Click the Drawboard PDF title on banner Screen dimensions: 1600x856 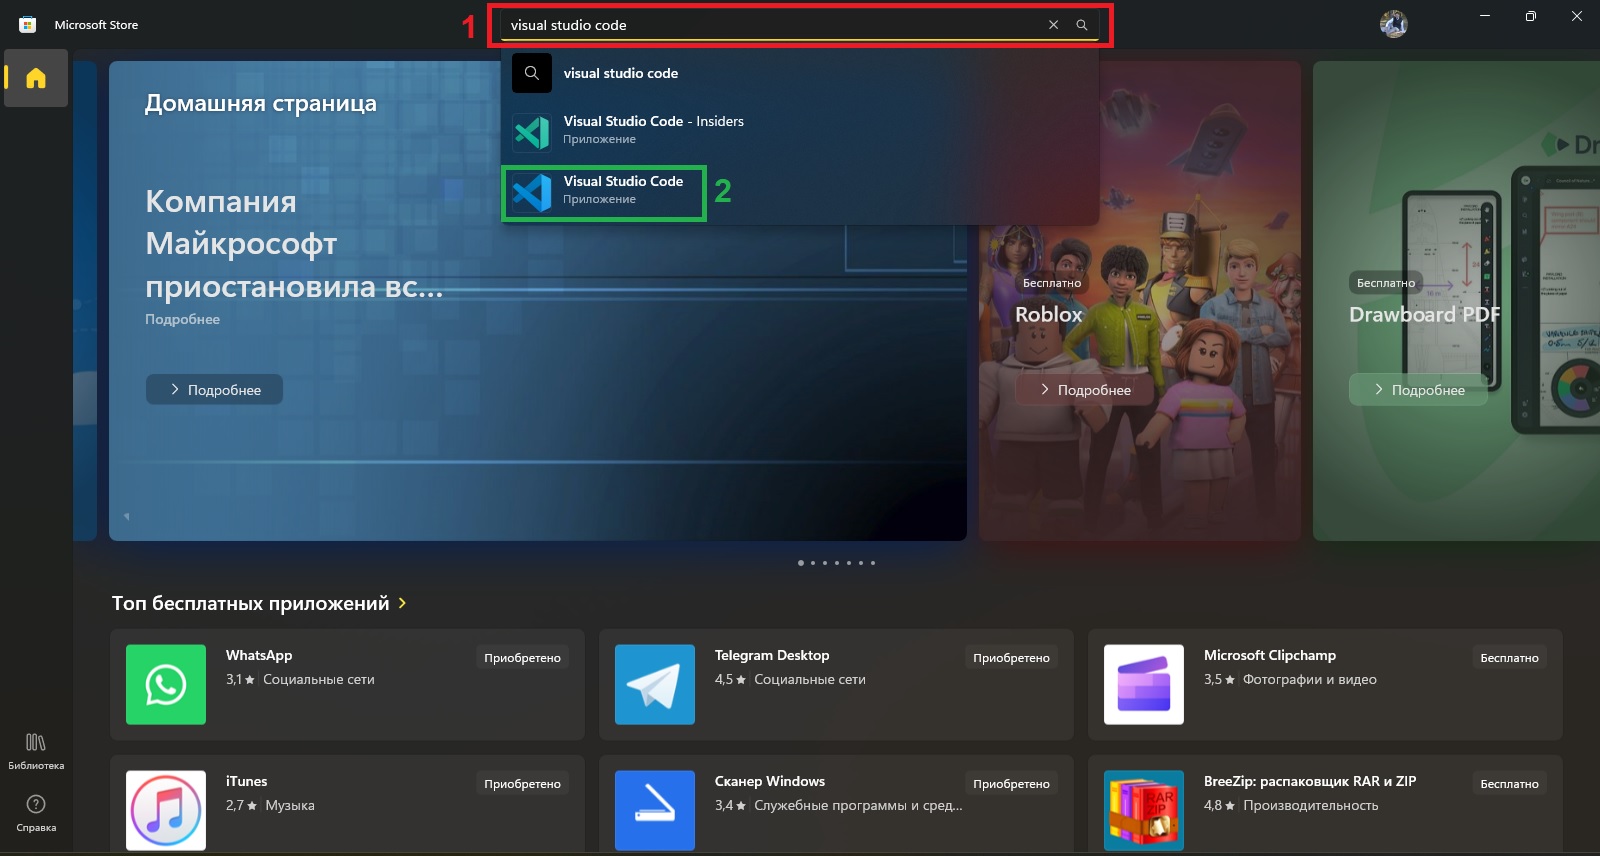click(x=1424, y=314)
